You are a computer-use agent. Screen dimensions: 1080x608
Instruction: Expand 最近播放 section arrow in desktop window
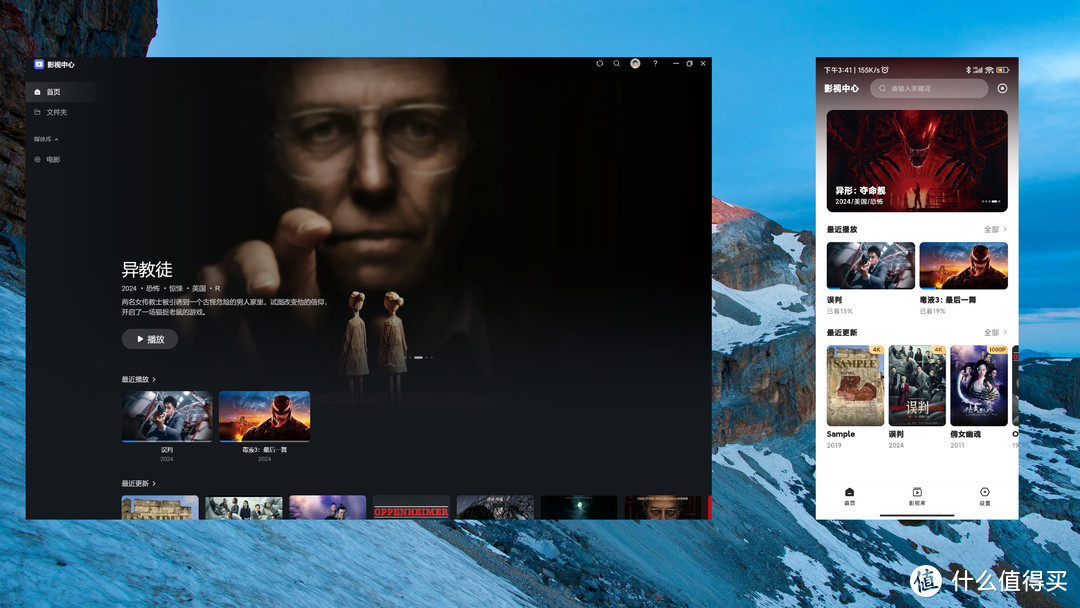pos(154,379)
